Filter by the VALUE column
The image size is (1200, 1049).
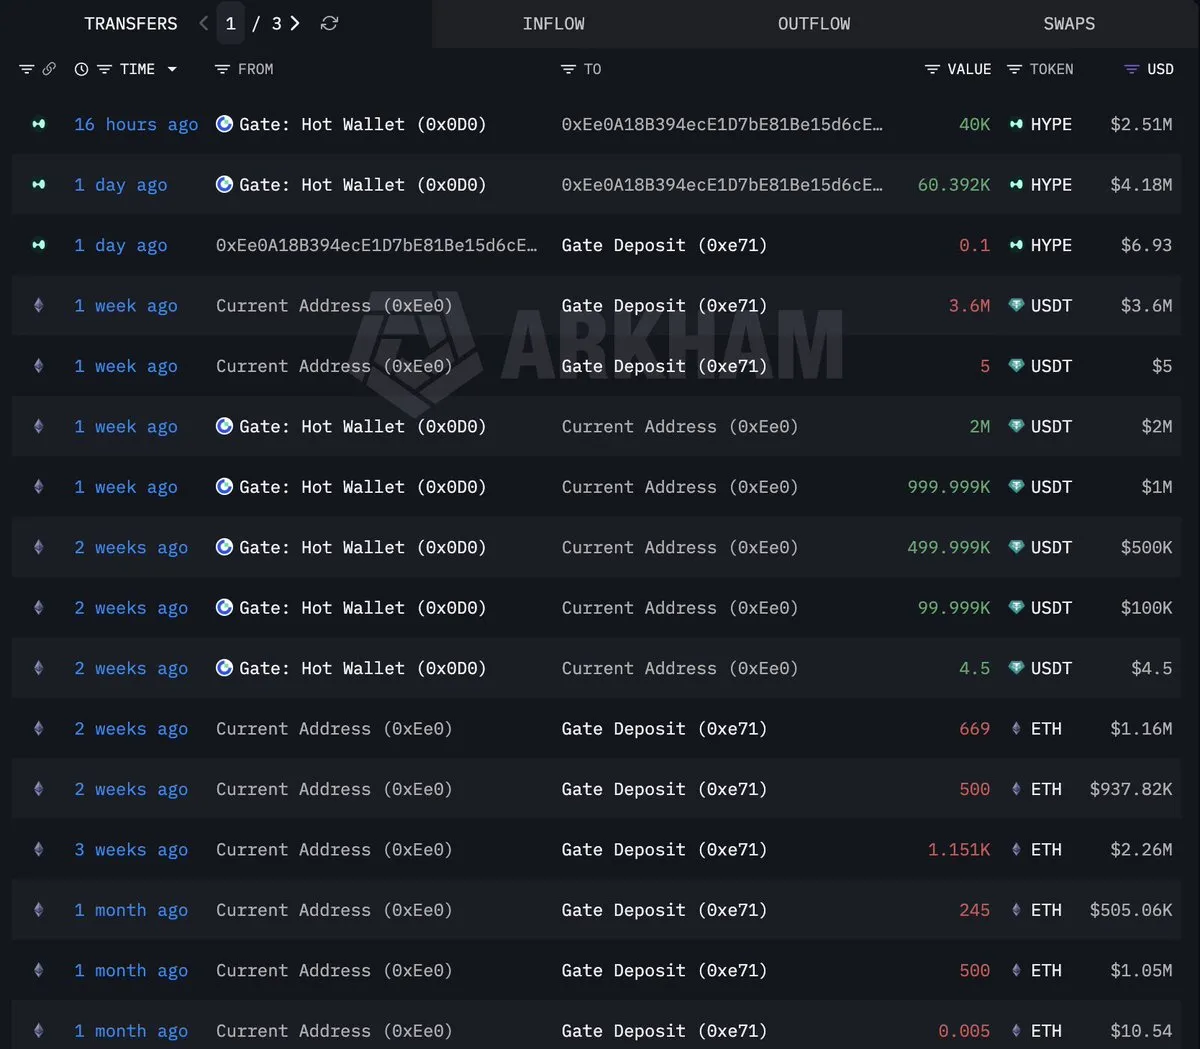[932, 69]
